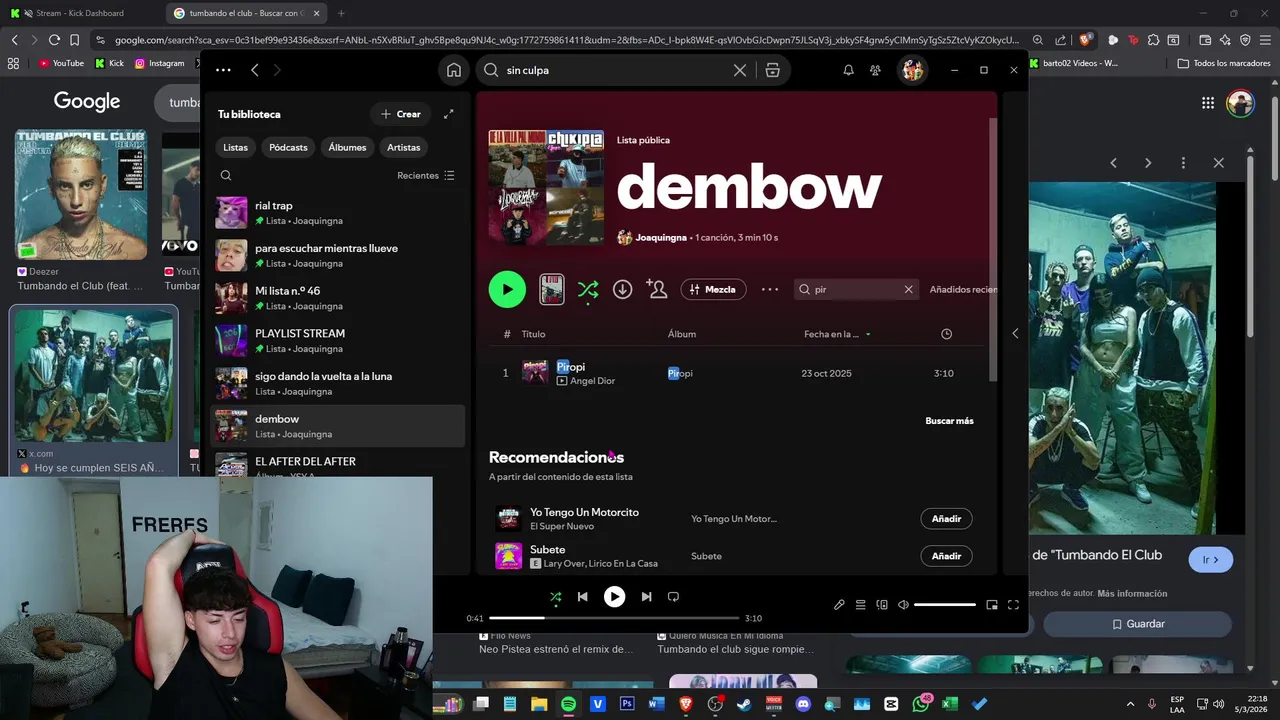Play the dembow playlist with green button
This screenshot has width=1280, height=720.
(x=507, y=289)
